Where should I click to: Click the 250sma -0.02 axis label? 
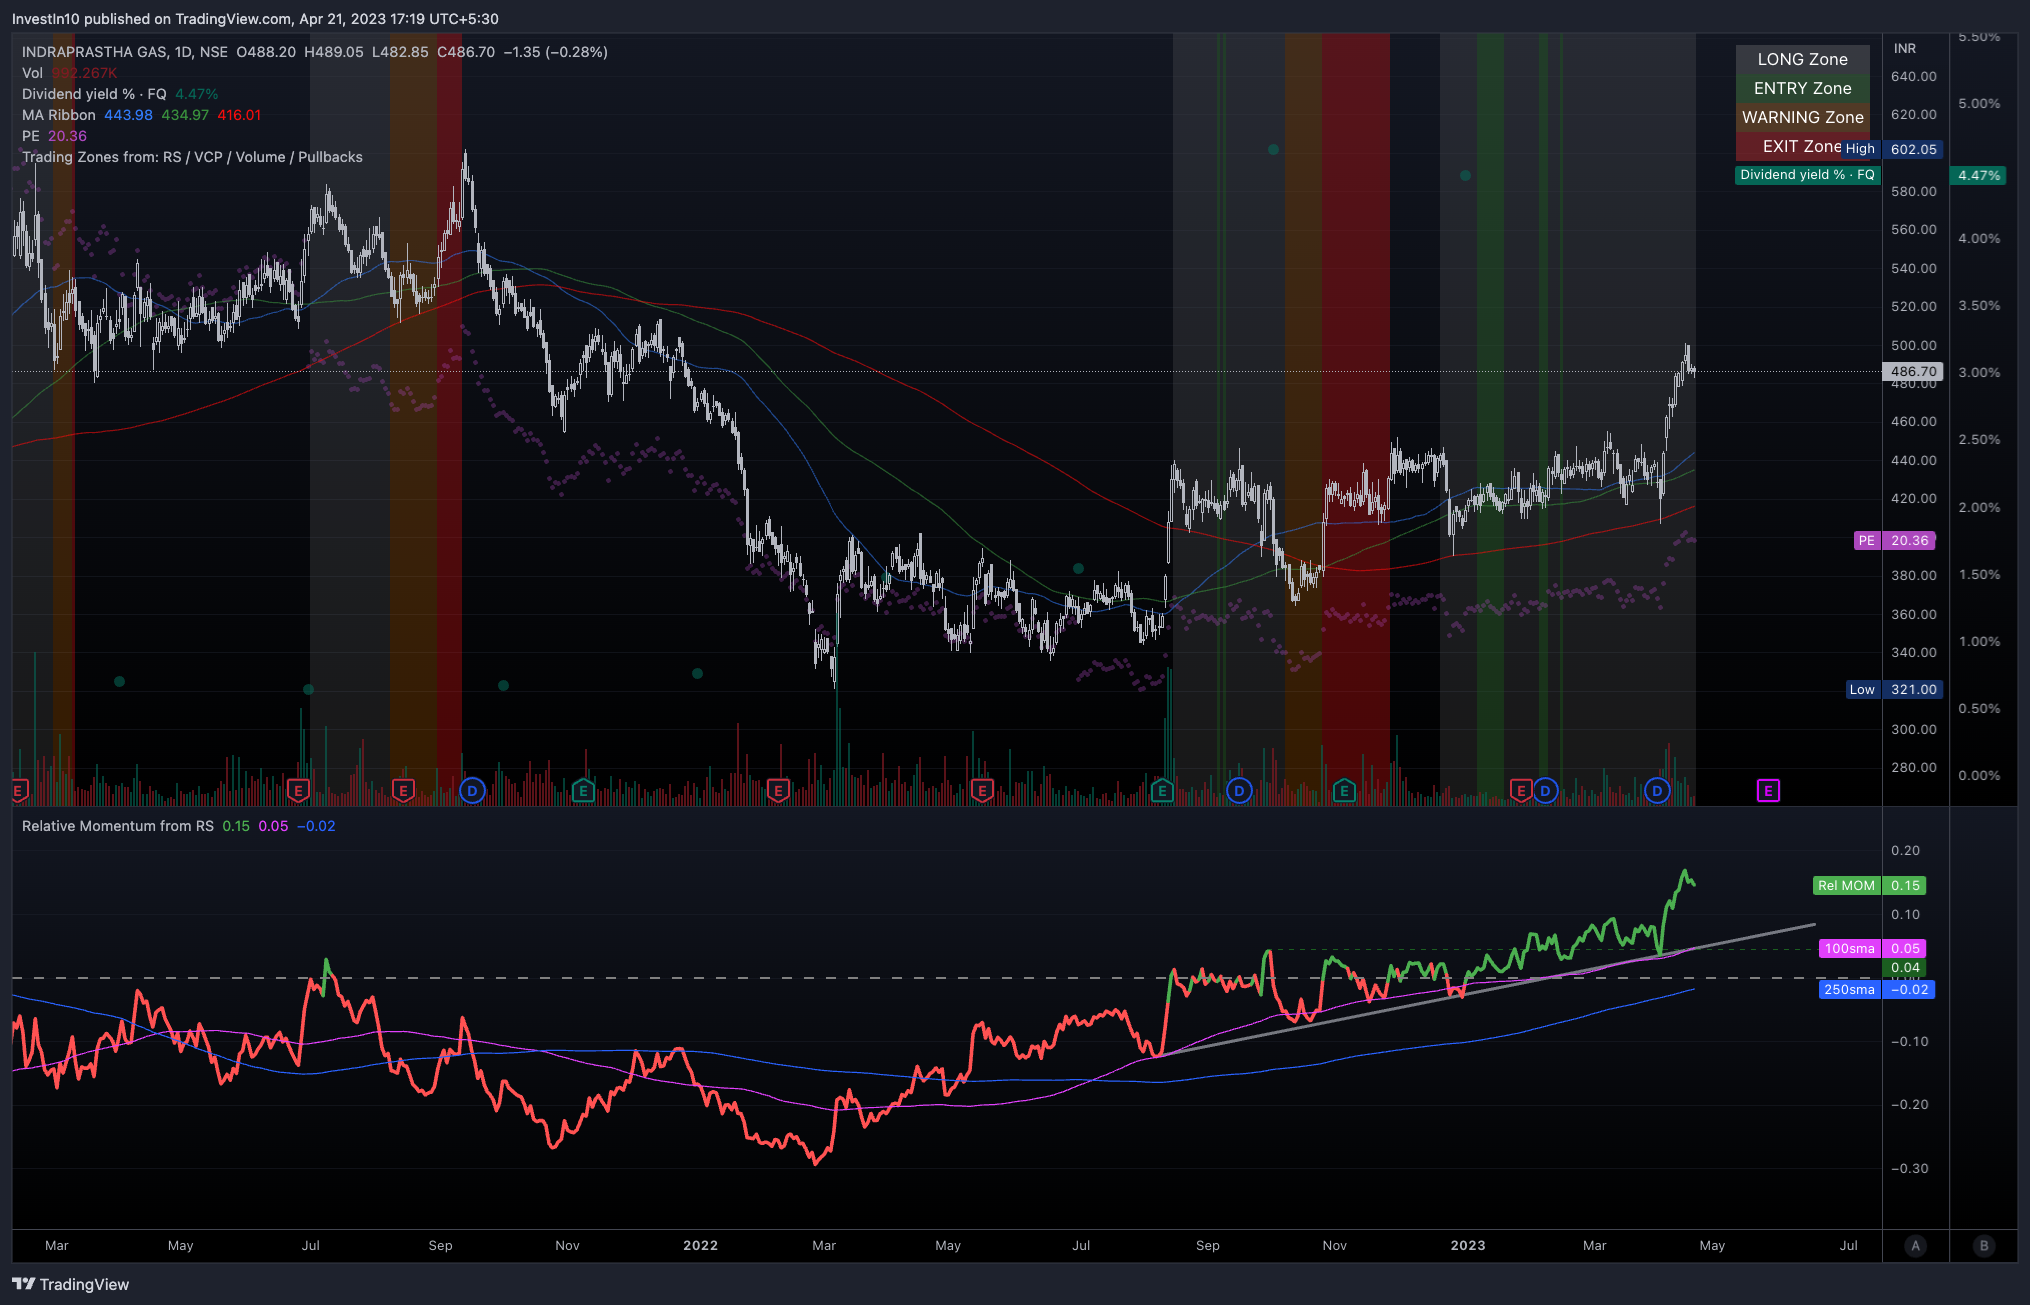point(1876,989)
